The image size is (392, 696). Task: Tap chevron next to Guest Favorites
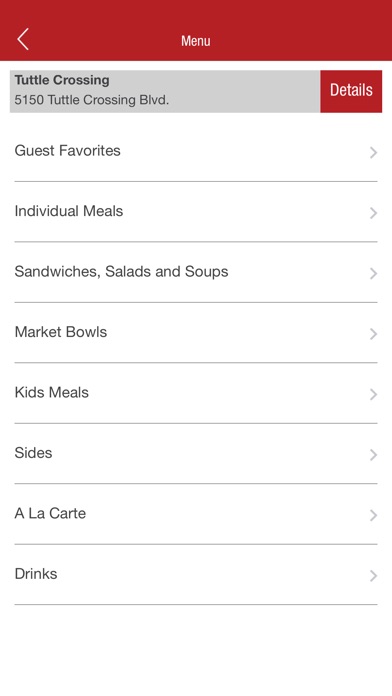coord(373,153)
